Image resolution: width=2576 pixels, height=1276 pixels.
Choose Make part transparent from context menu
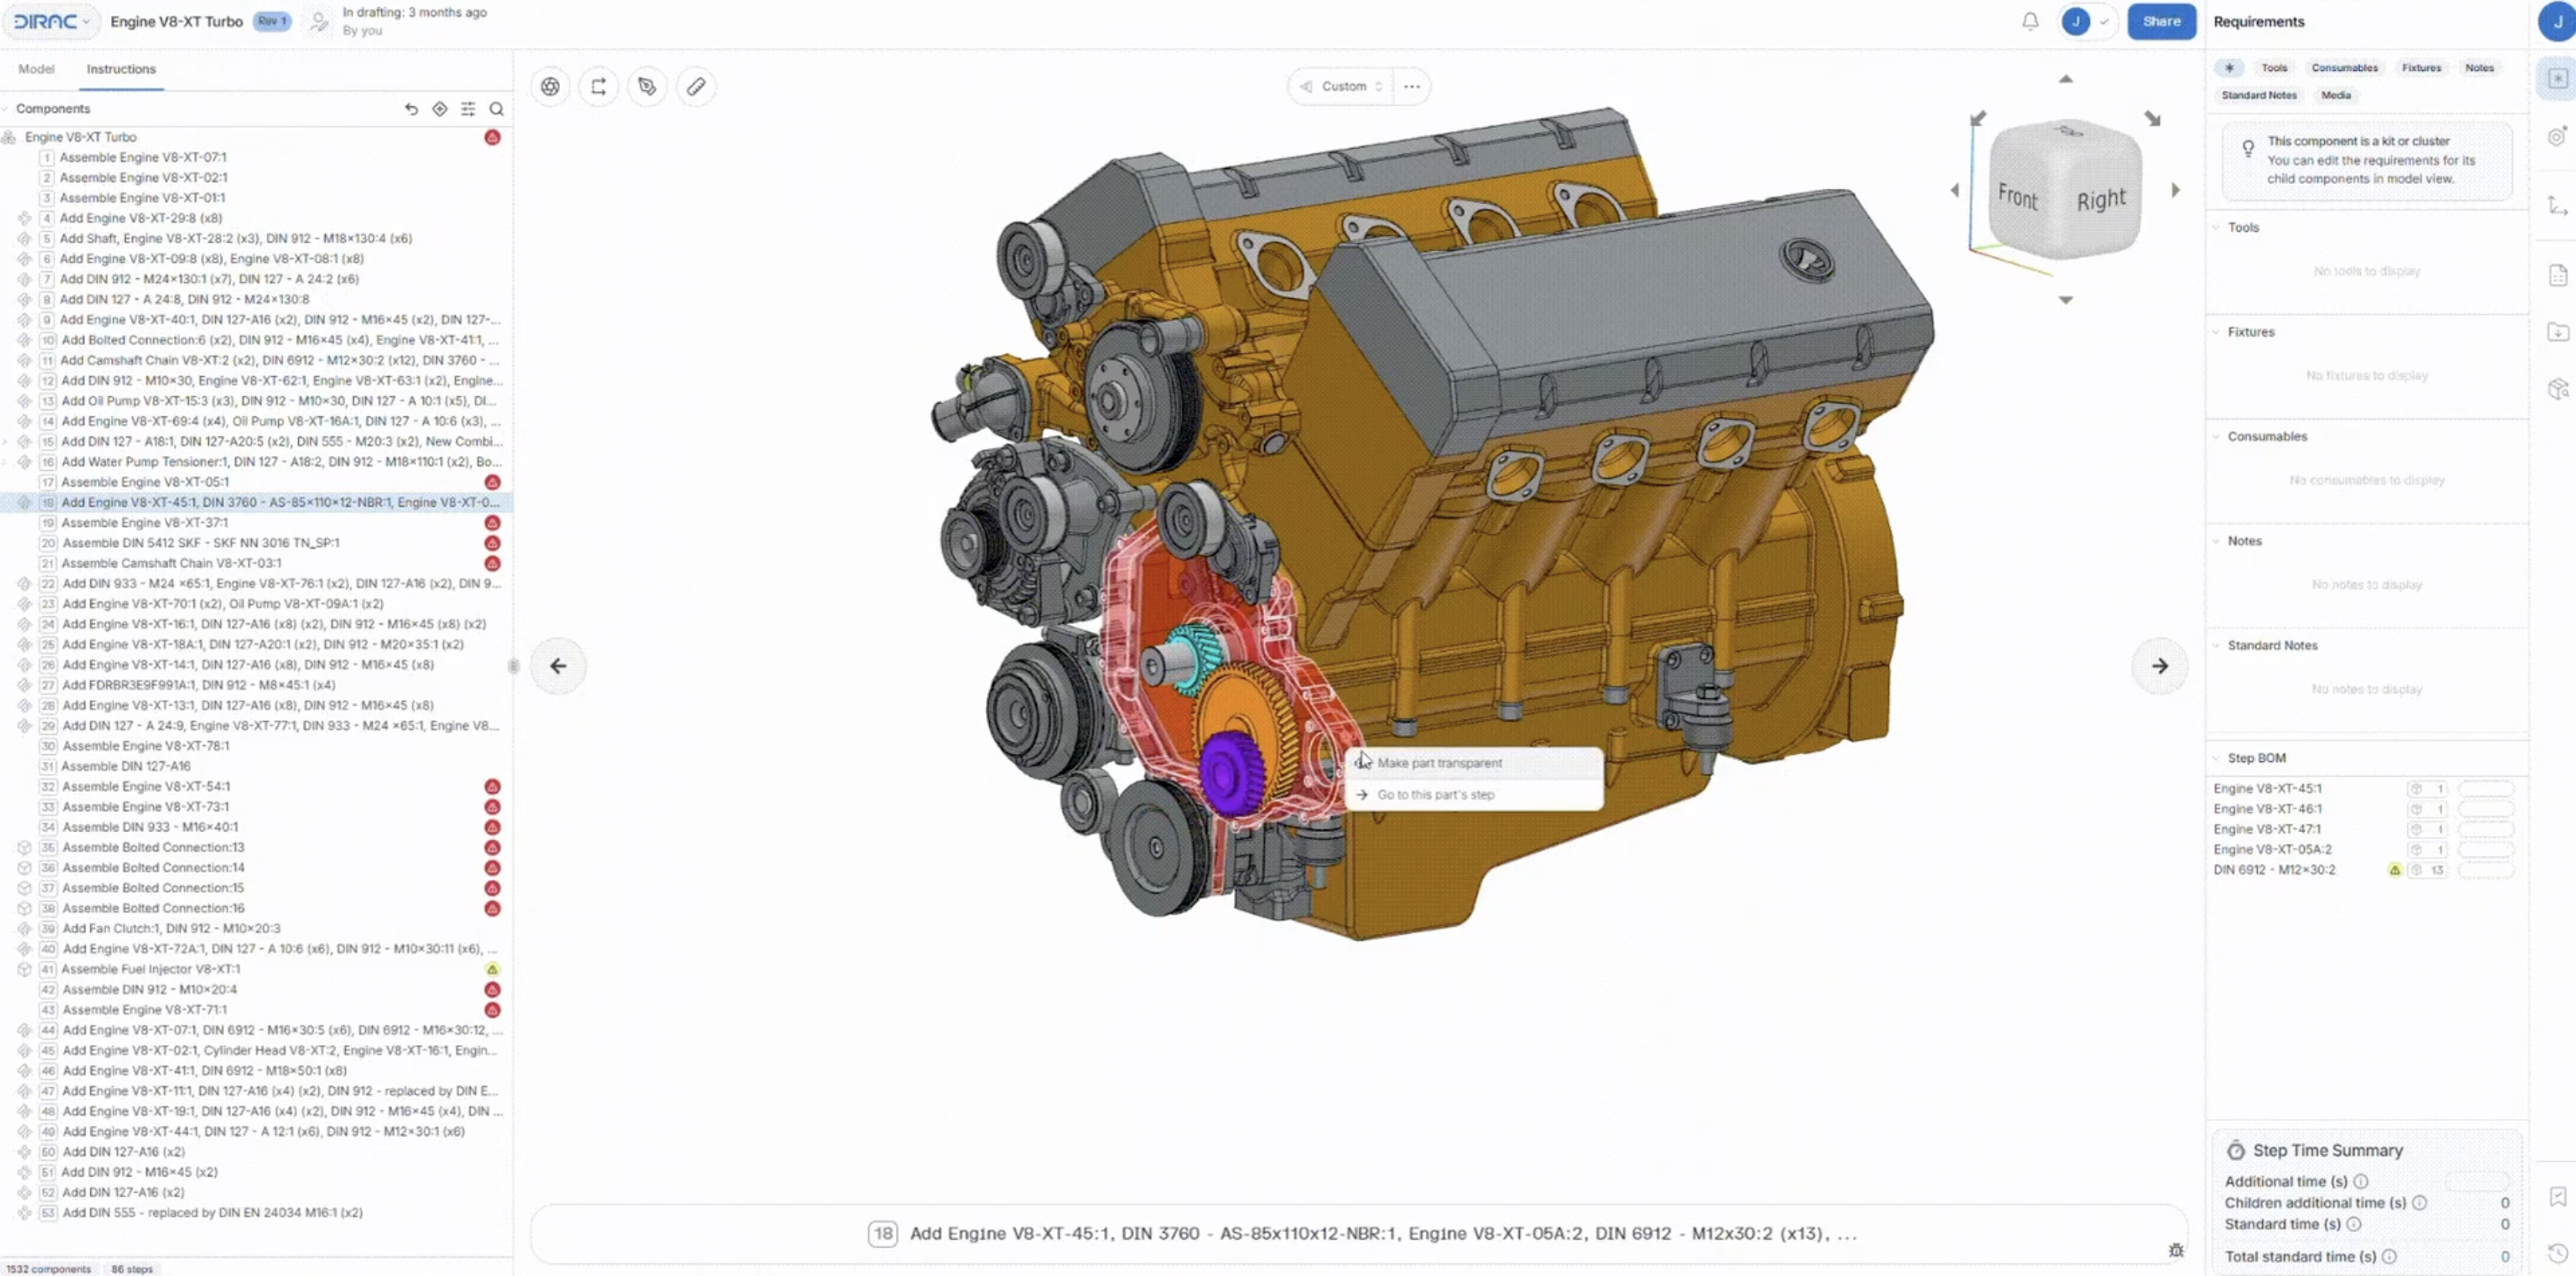pos(1475,763)
